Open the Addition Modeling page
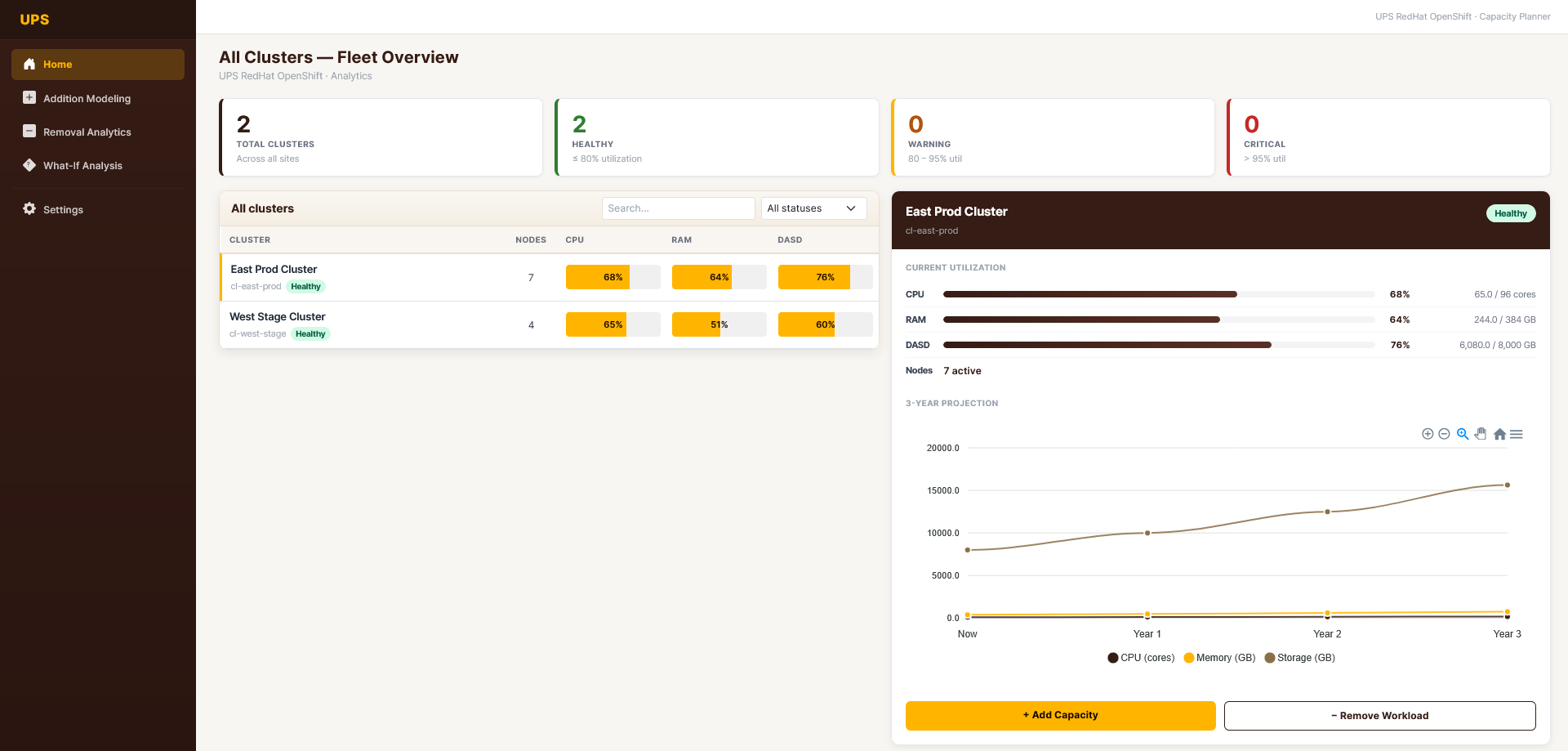Screen dimensions: 1568x756 pyautogui.click(x=98, y=98)
